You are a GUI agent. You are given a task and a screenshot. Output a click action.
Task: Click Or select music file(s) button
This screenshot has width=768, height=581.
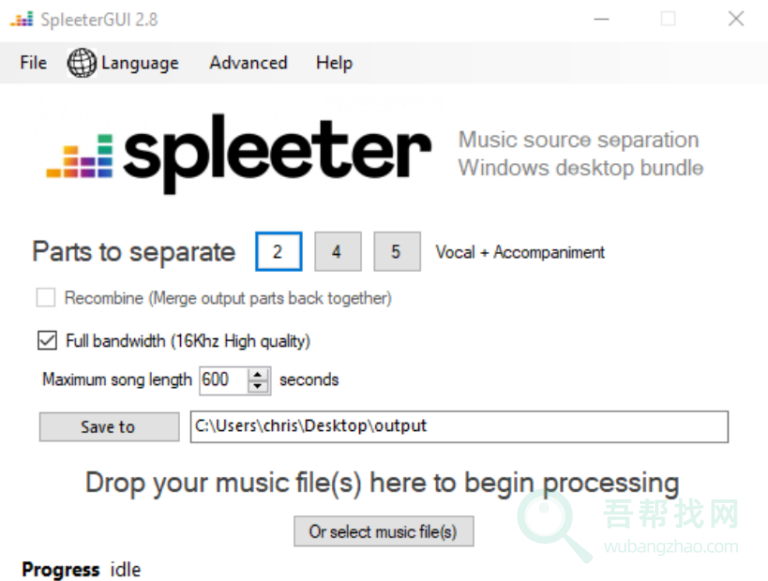(x=384, y=532)
